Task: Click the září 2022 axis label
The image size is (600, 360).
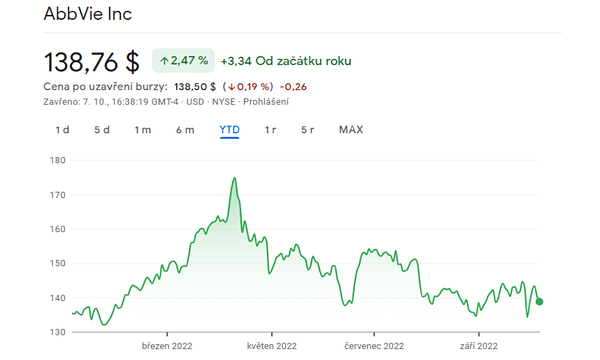Action: point(479,346)
